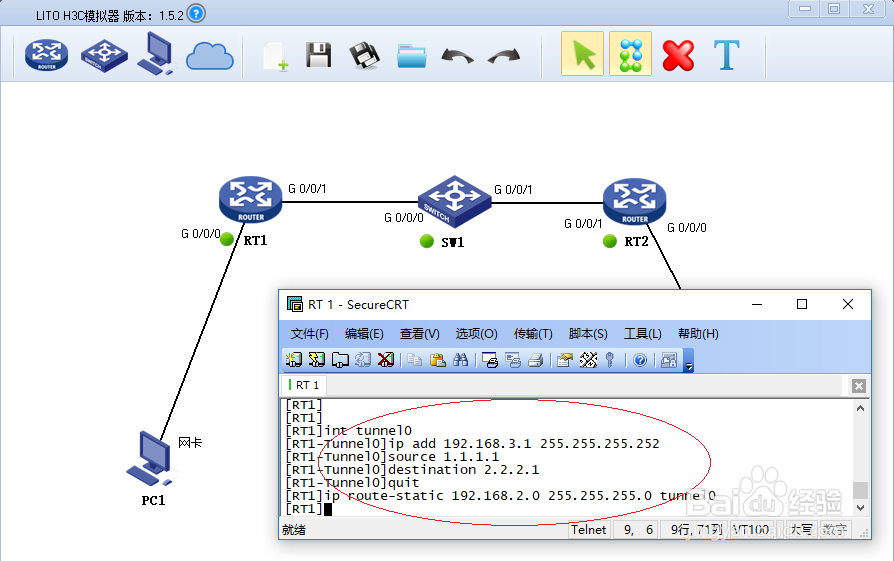
Task: Select the PC device in the LITO toolbar
Action: (156, 54)
